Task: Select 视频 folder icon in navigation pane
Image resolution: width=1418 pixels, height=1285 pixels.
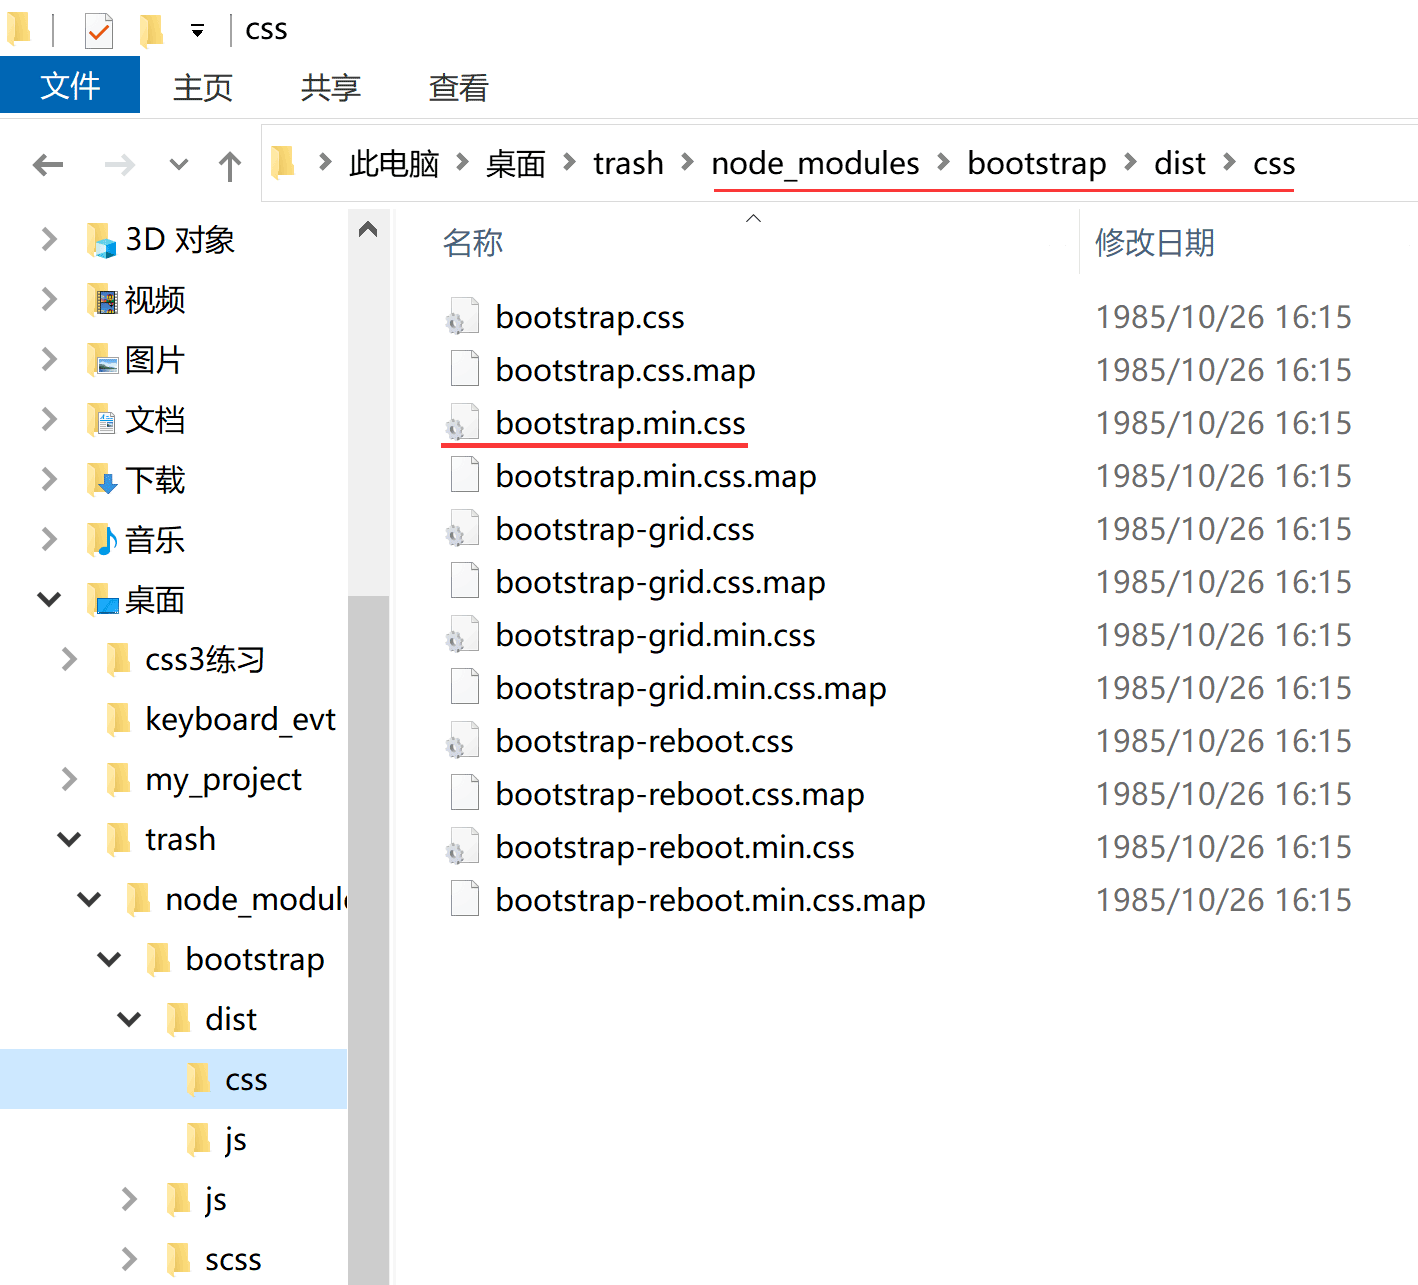Action: pyautogui.click(x=102, y=300)
